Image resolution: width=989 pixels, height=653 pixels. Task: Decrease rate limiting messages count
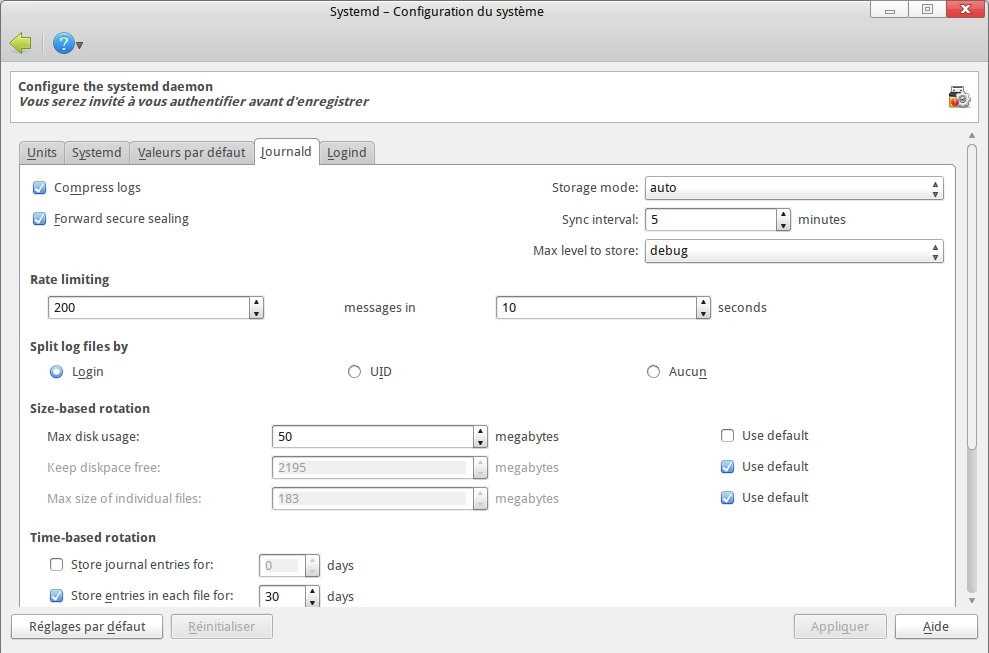[x=257, y=314]
